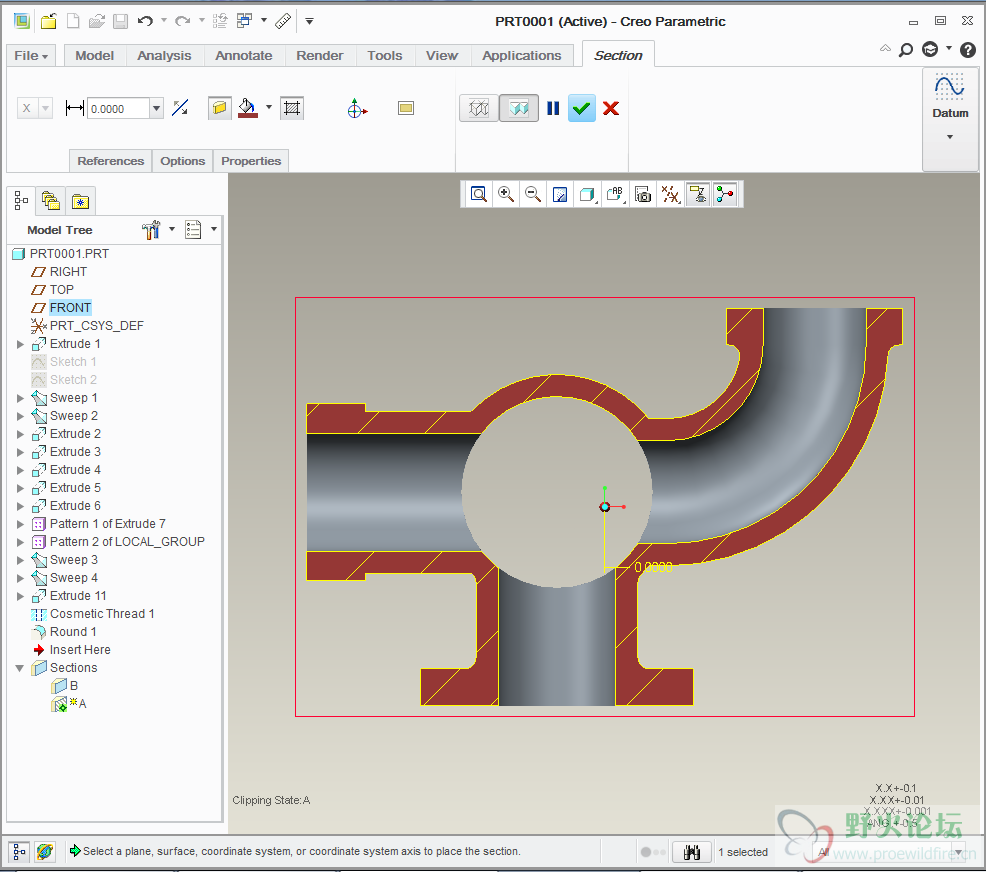
Task: Open Model Tree settings hammer icon
Action: click(151, 230)
